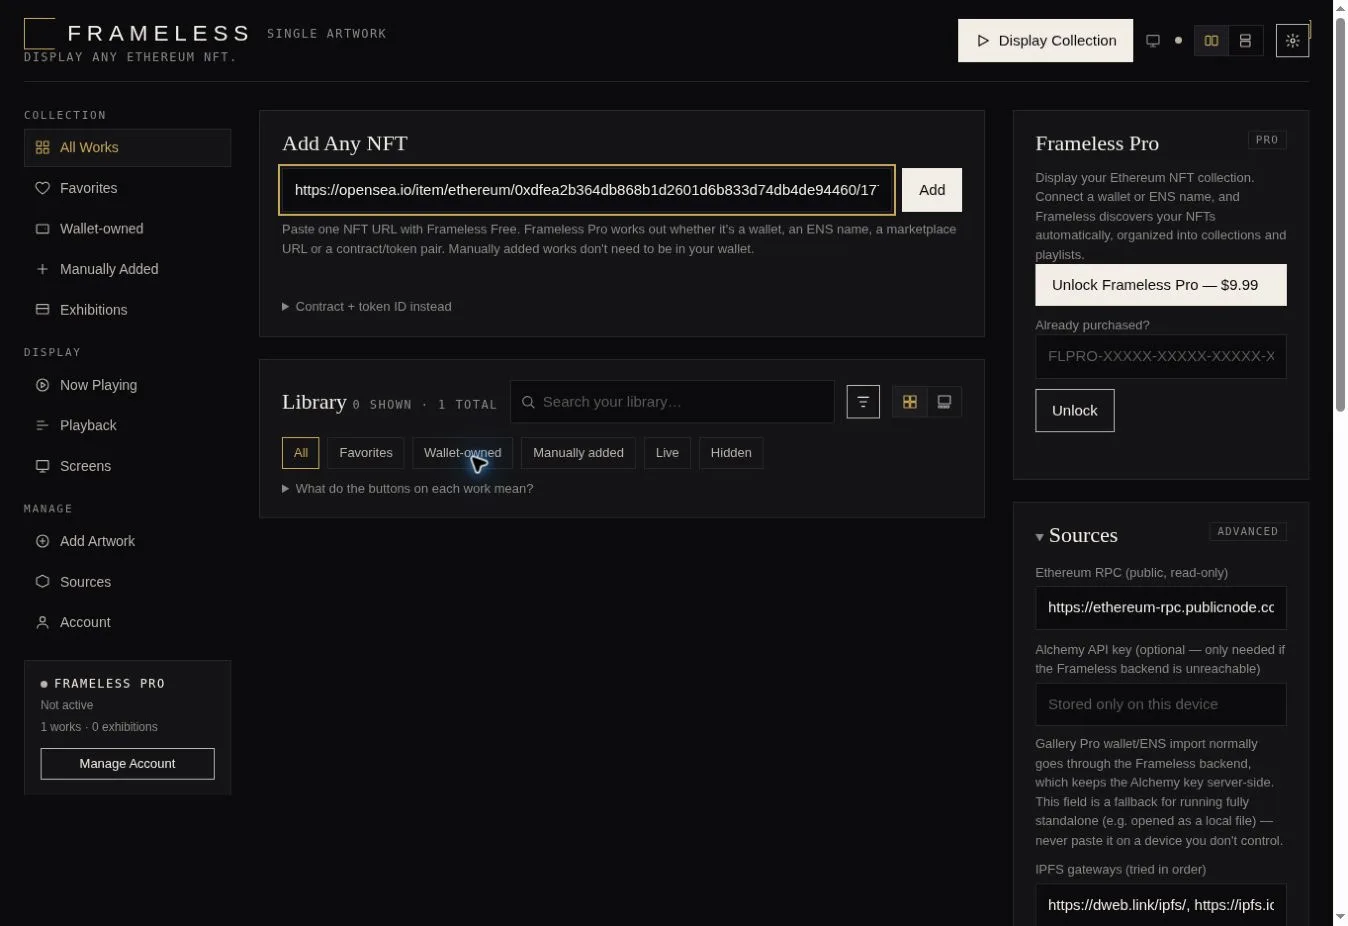The image size is (1348, 926).
Task: Select display preview view for the library
Action: pyautogui.click(x=944, y=402)
